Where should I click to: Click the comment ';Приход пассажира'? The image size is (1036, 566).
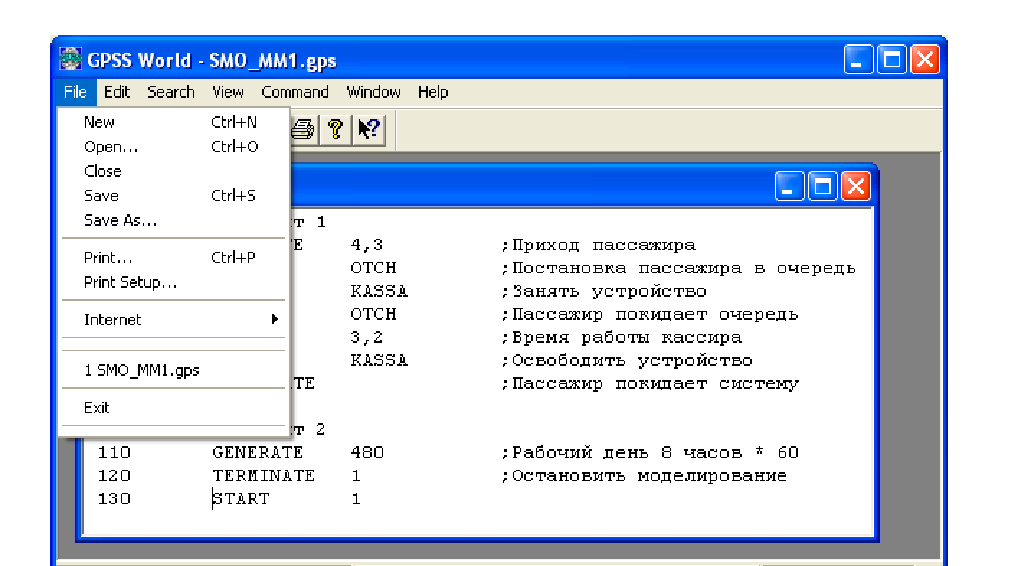pos(599,245)
